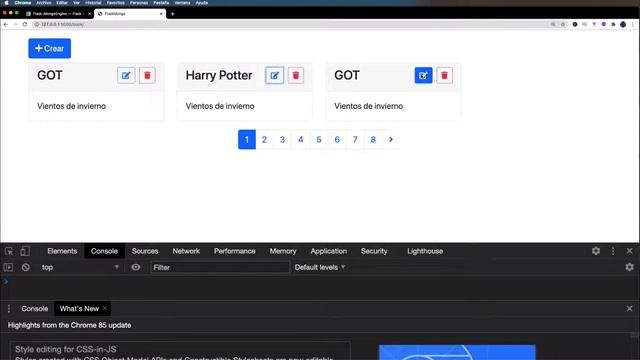
Task: Go back in browser history
Action: click(6, 24)
